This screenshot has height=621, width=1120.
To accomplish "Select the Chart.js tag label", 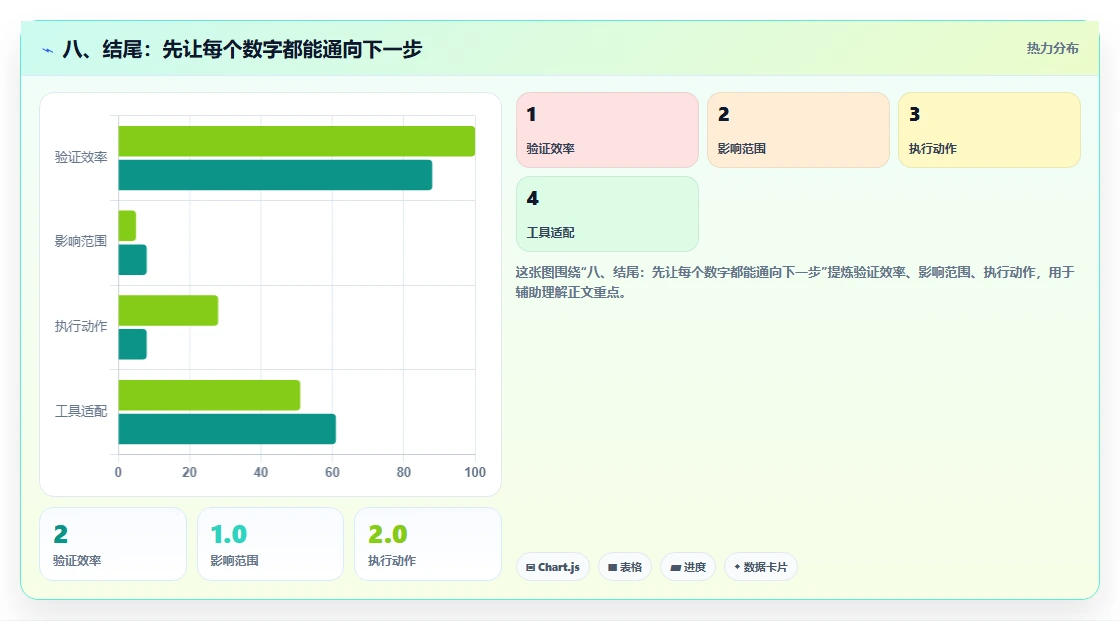I will coord(559,567).
